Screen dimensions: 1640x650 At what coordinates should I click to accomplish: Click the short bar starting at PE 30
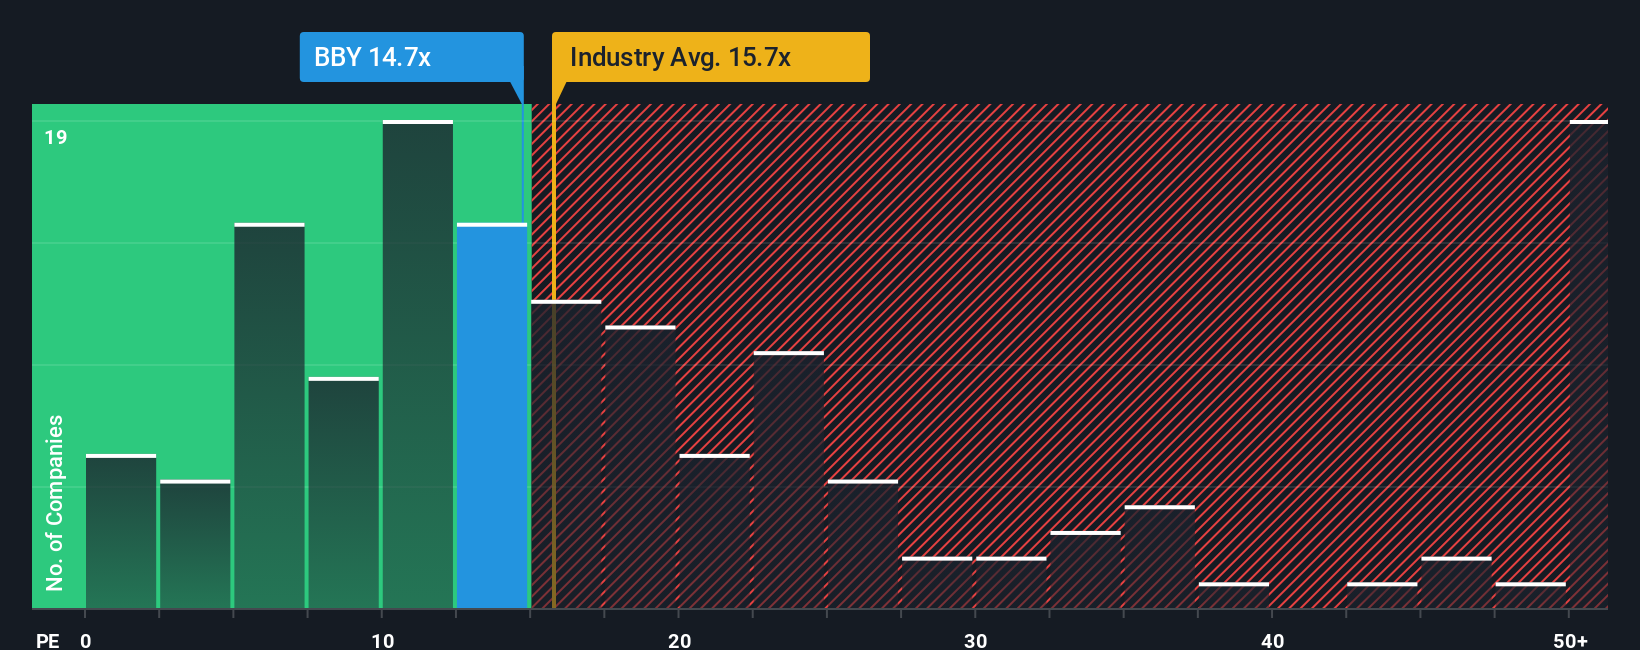(x=1011, y=582)
